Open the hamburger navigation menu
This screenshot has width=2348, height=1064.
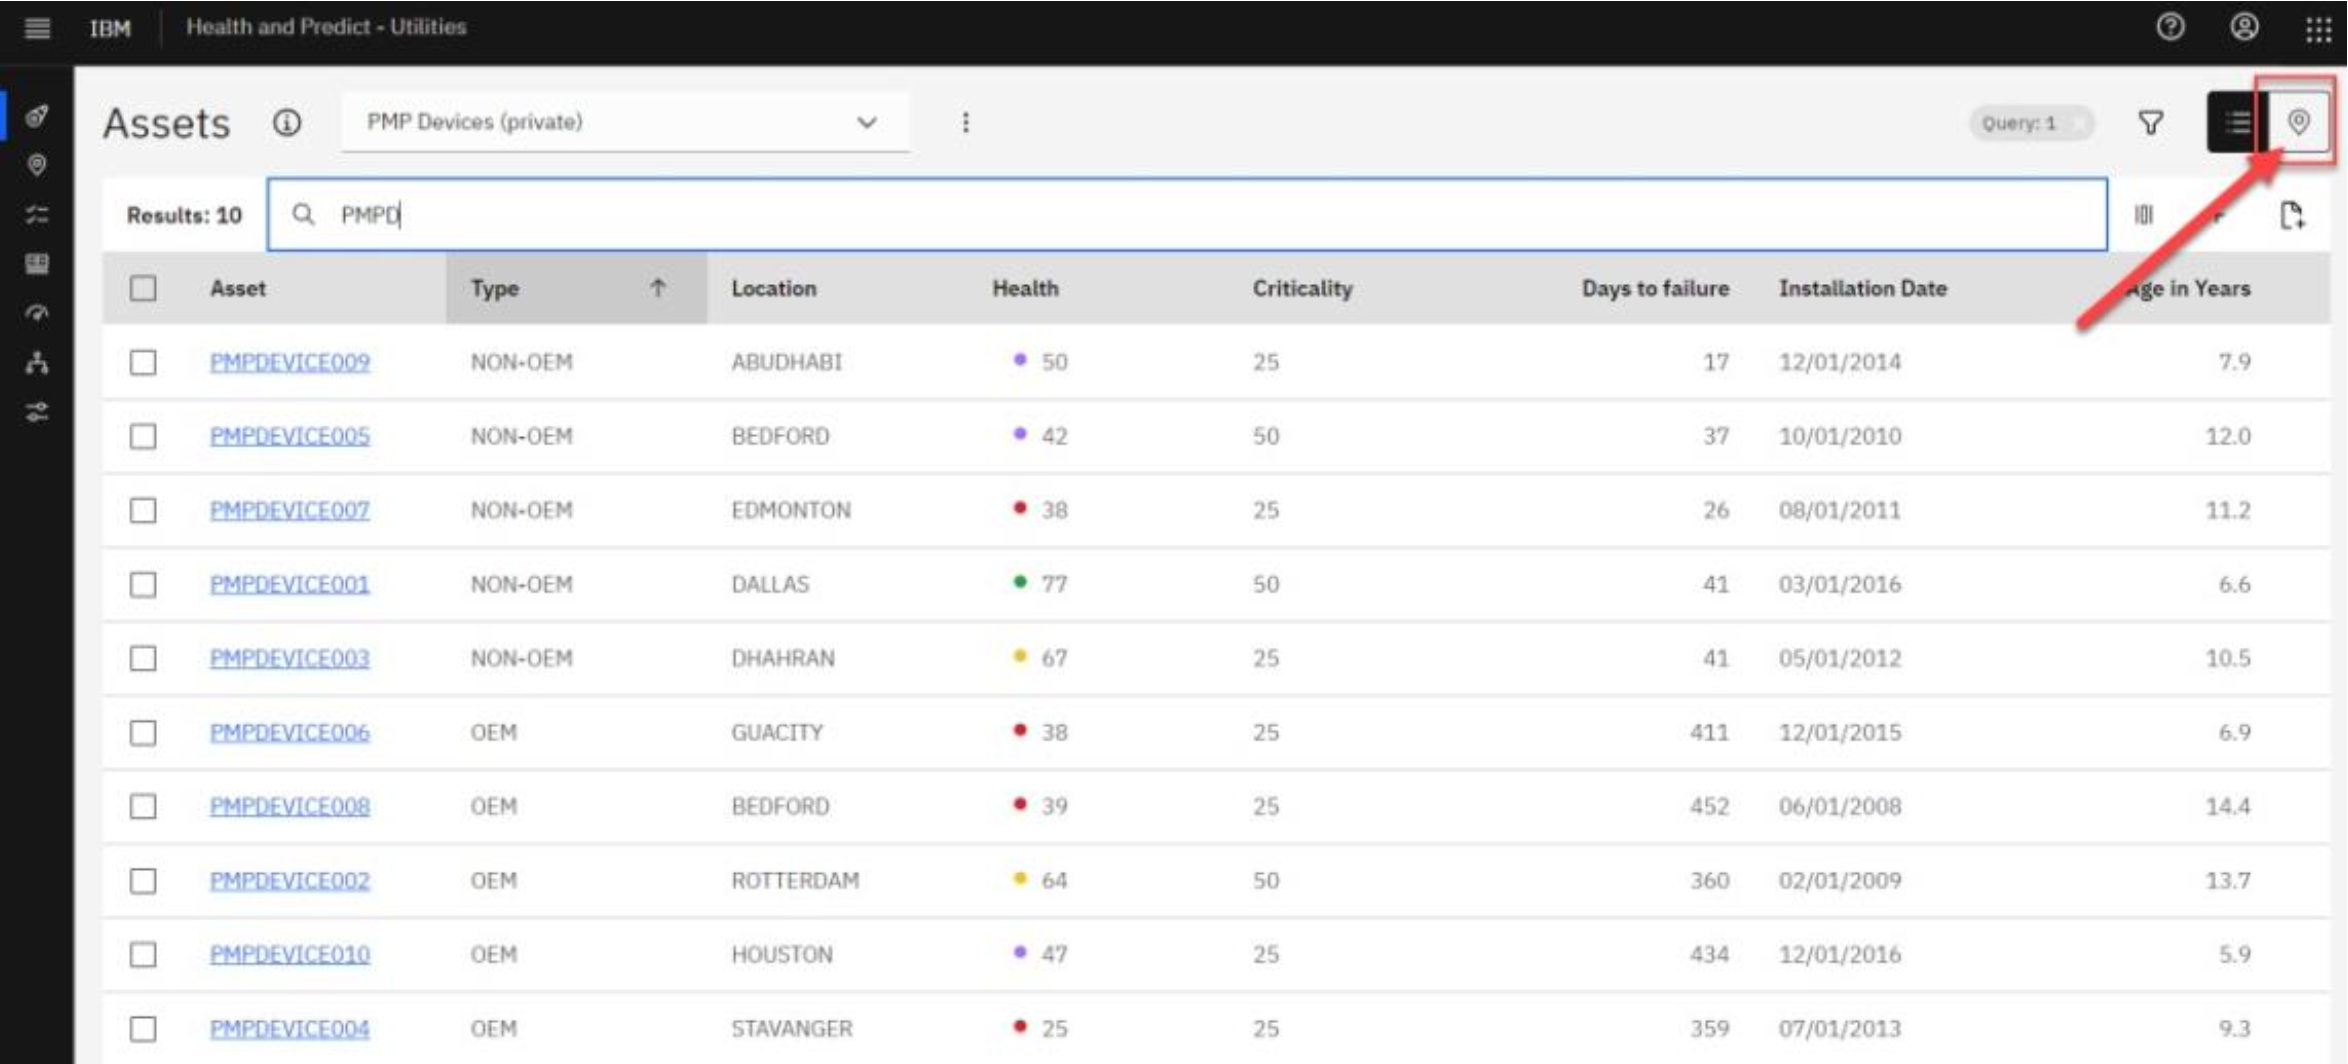click(37, 27)
